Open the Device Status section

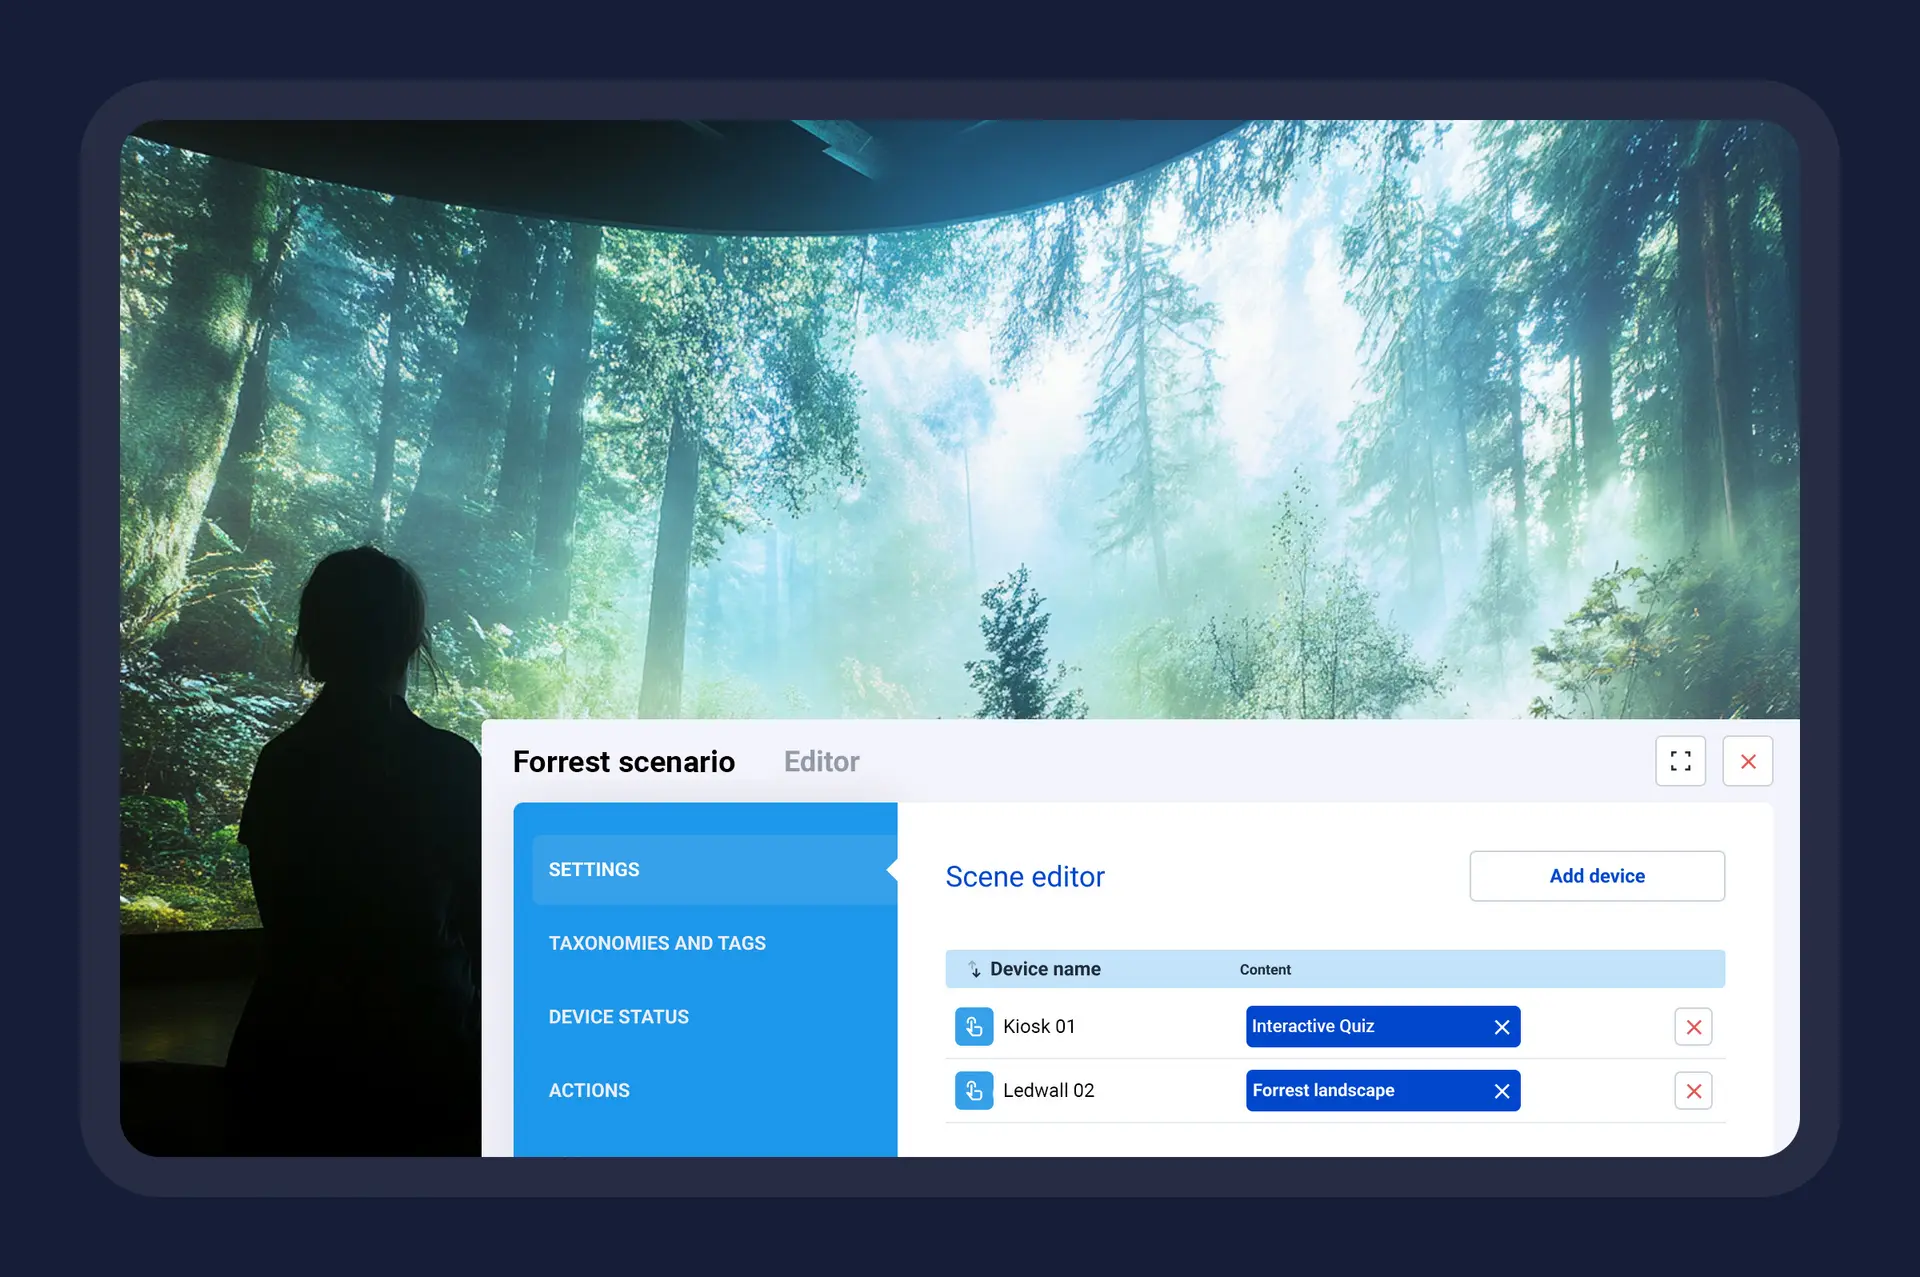[618, 1016]
